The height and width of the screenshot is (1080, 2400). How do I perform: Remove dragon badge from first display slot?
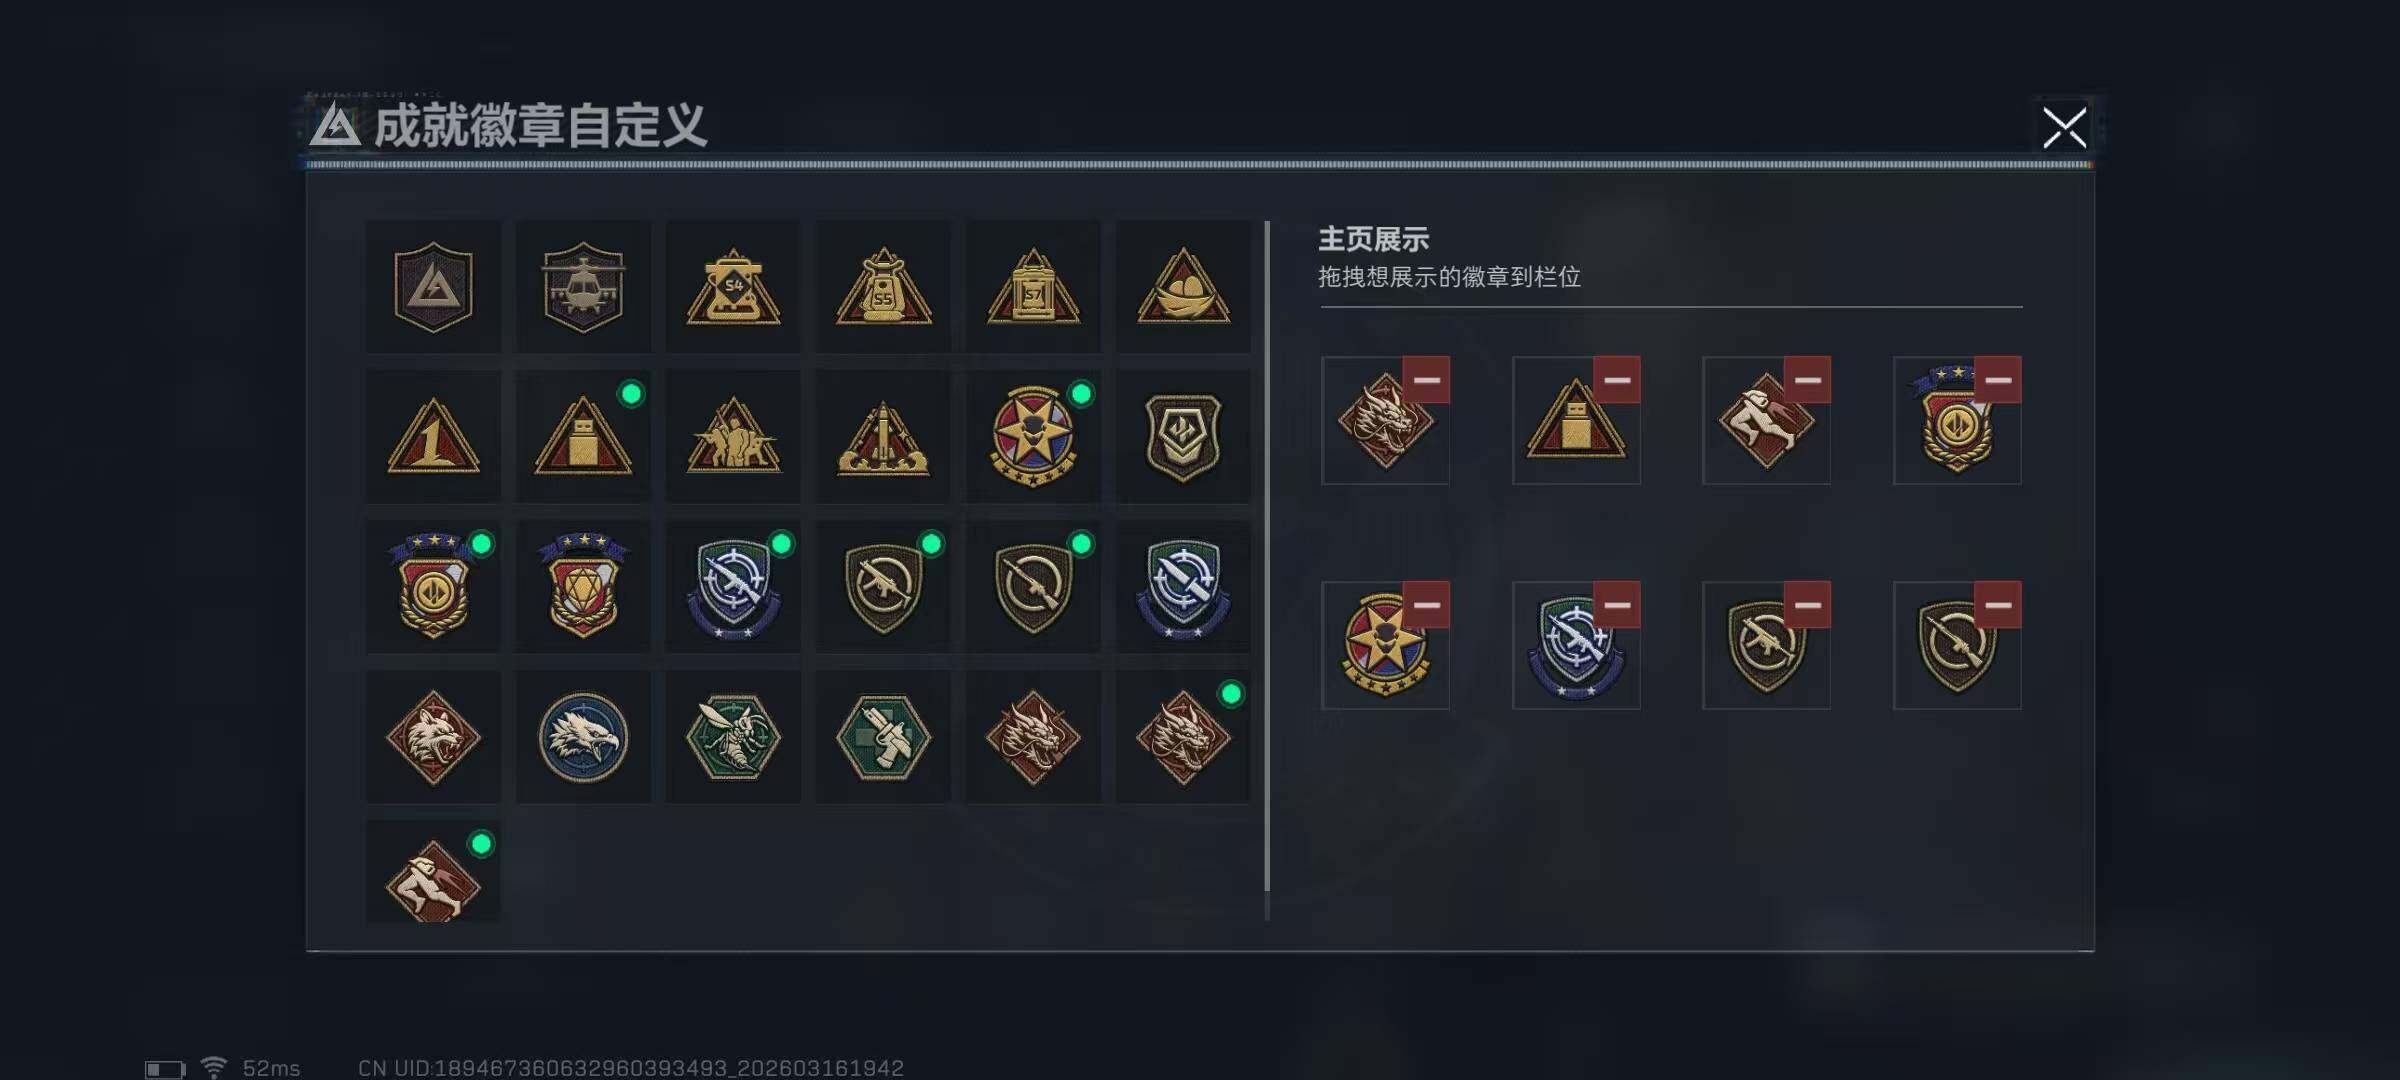click(x=1426, y=380)
